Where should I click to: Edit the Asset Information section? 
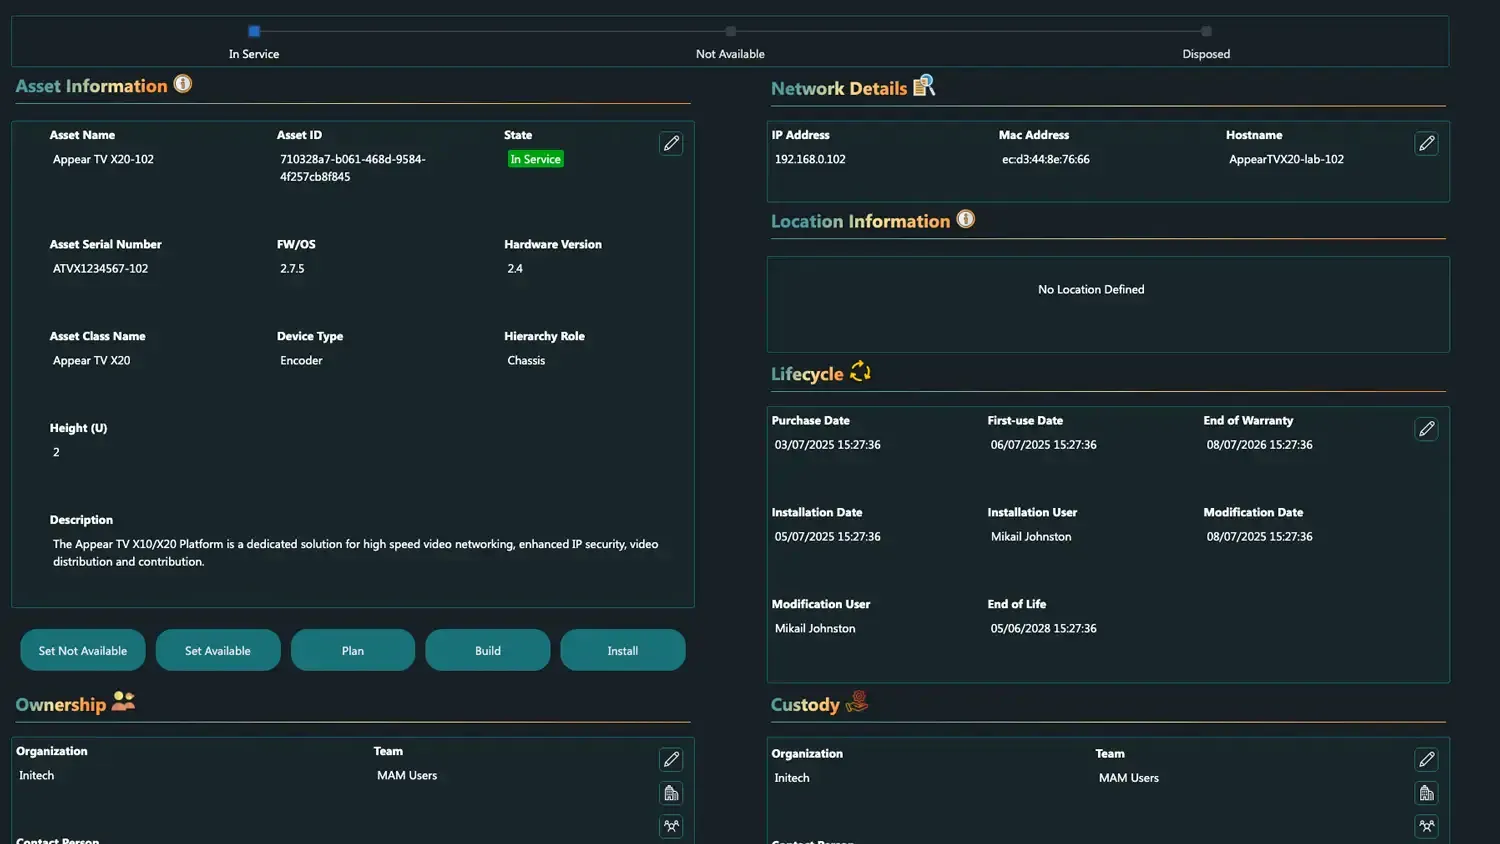(x=671, y=144)
